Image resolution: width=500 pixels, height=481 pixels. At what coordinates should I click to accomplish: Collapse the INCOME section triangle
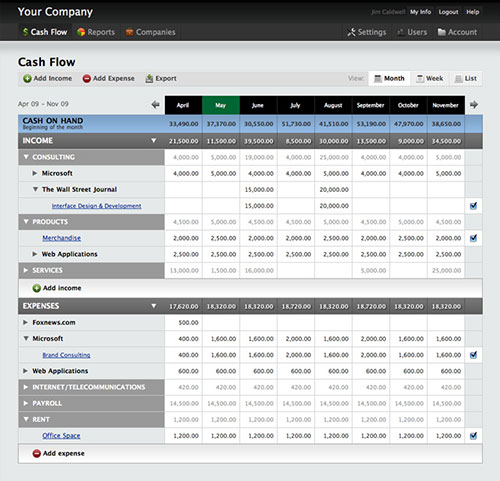click(x=153, y=141)
